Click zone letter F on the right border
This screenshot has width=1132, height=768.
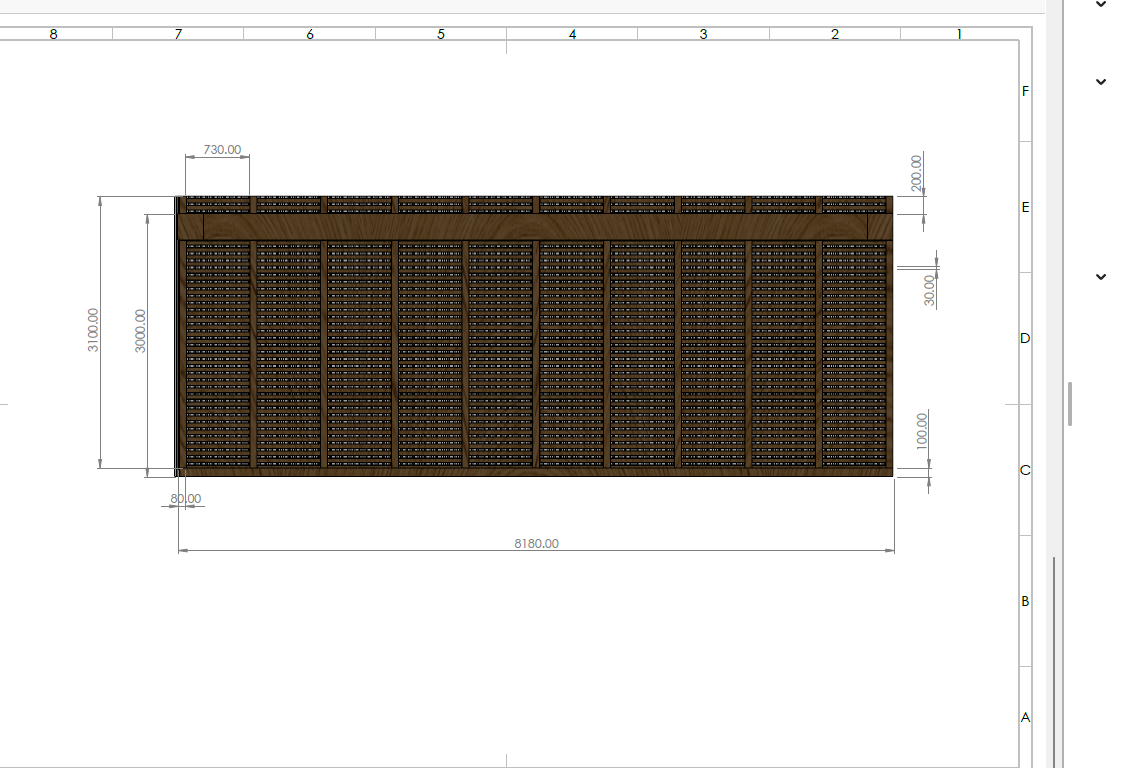(1025, 91)
